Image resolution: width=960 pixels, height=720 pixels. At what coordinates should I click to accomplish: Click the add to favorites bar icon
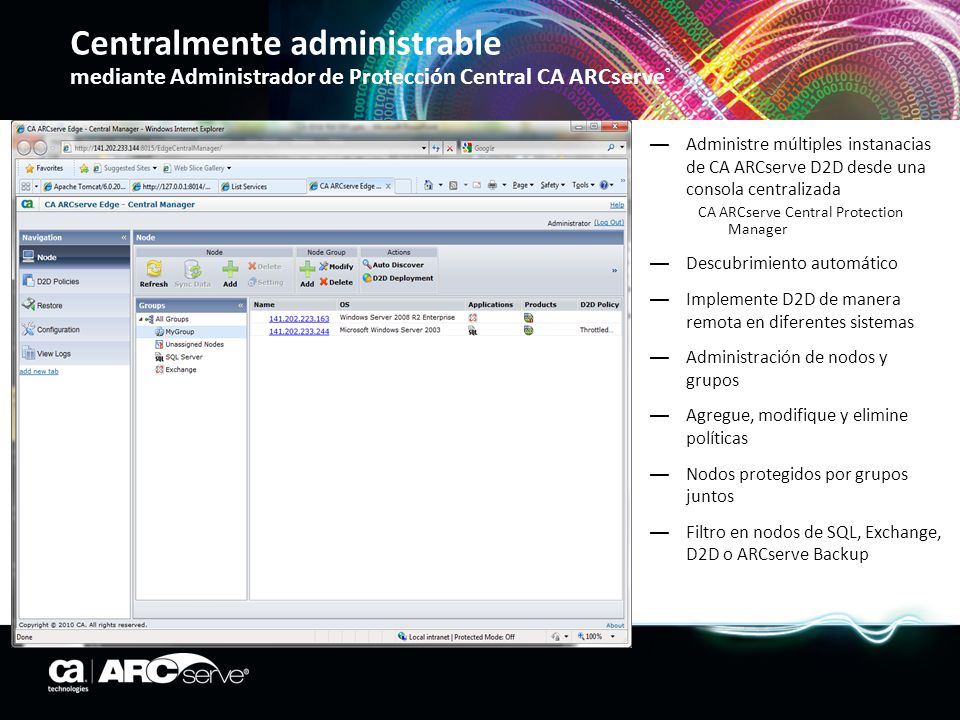(x=84, y=168)
